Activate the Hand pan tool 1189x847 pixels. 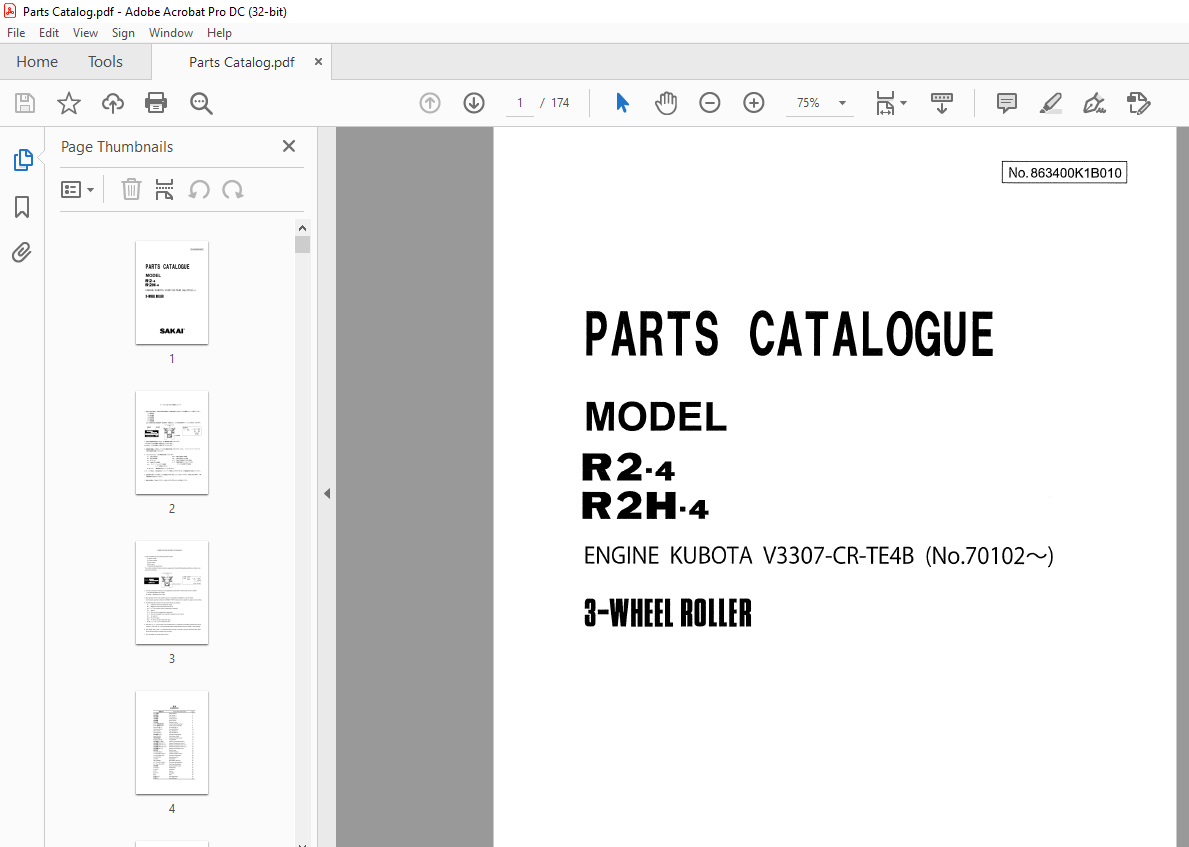coord(666,103)
